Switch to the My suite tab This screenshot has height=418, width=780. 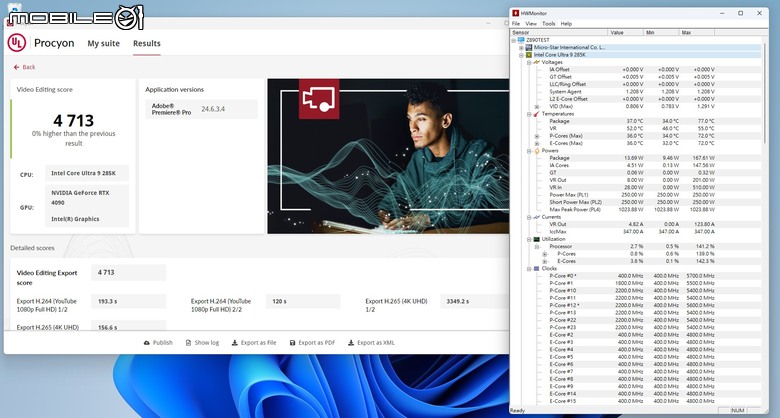click(103, 43)
